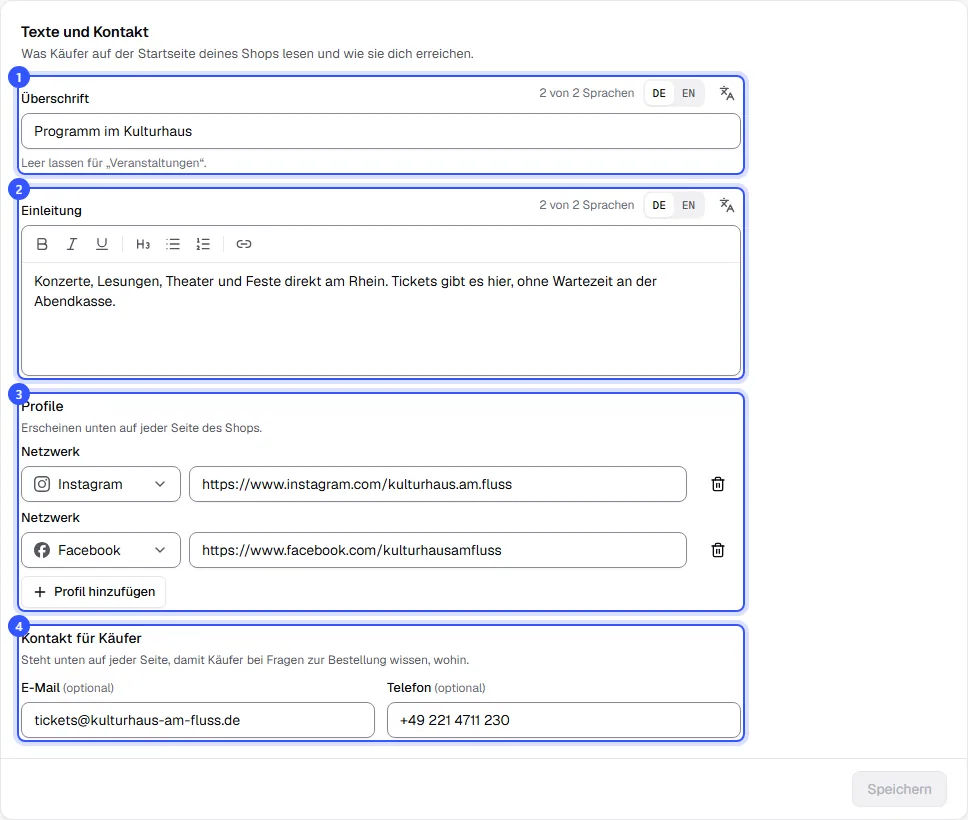Delete the Facebook profile row

click(718, 550)
